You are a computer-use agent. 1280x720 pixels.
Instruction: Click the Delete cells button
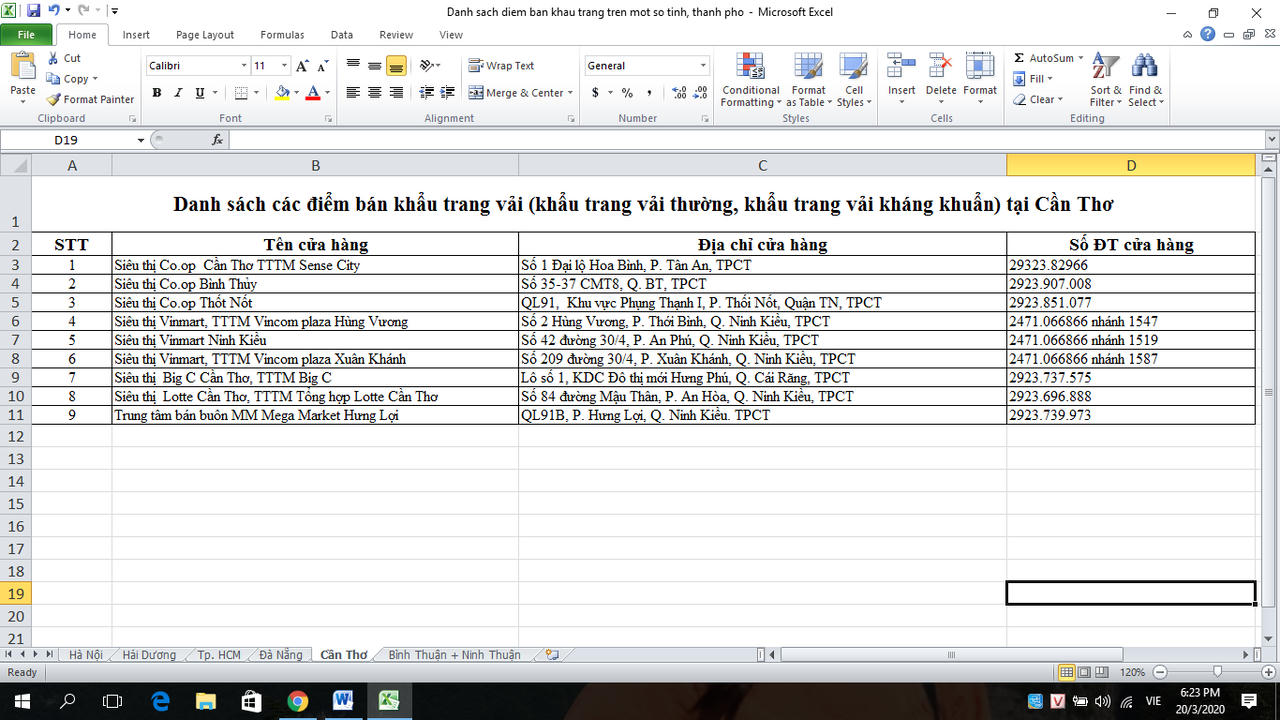[x=940, y=78]
